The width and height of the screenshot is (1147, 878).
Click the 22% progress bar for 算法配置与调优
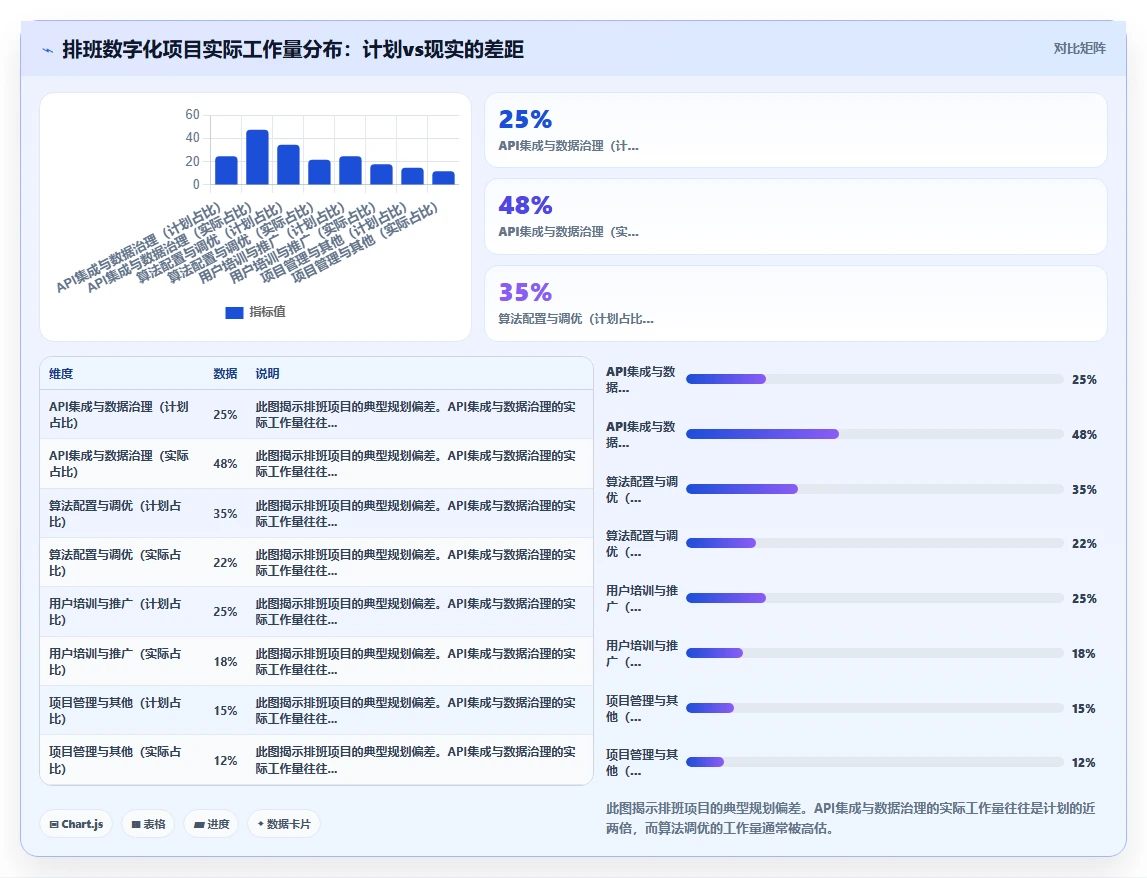[874, 543]
